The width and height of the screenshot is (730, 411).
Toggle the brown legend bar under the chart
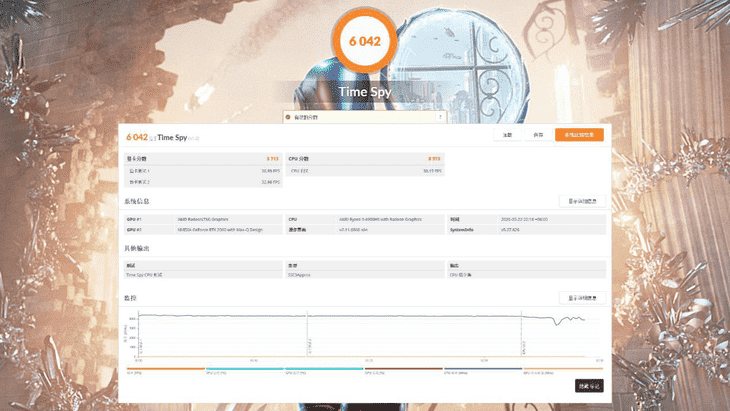pyautogui.click(x=404, y=369)
